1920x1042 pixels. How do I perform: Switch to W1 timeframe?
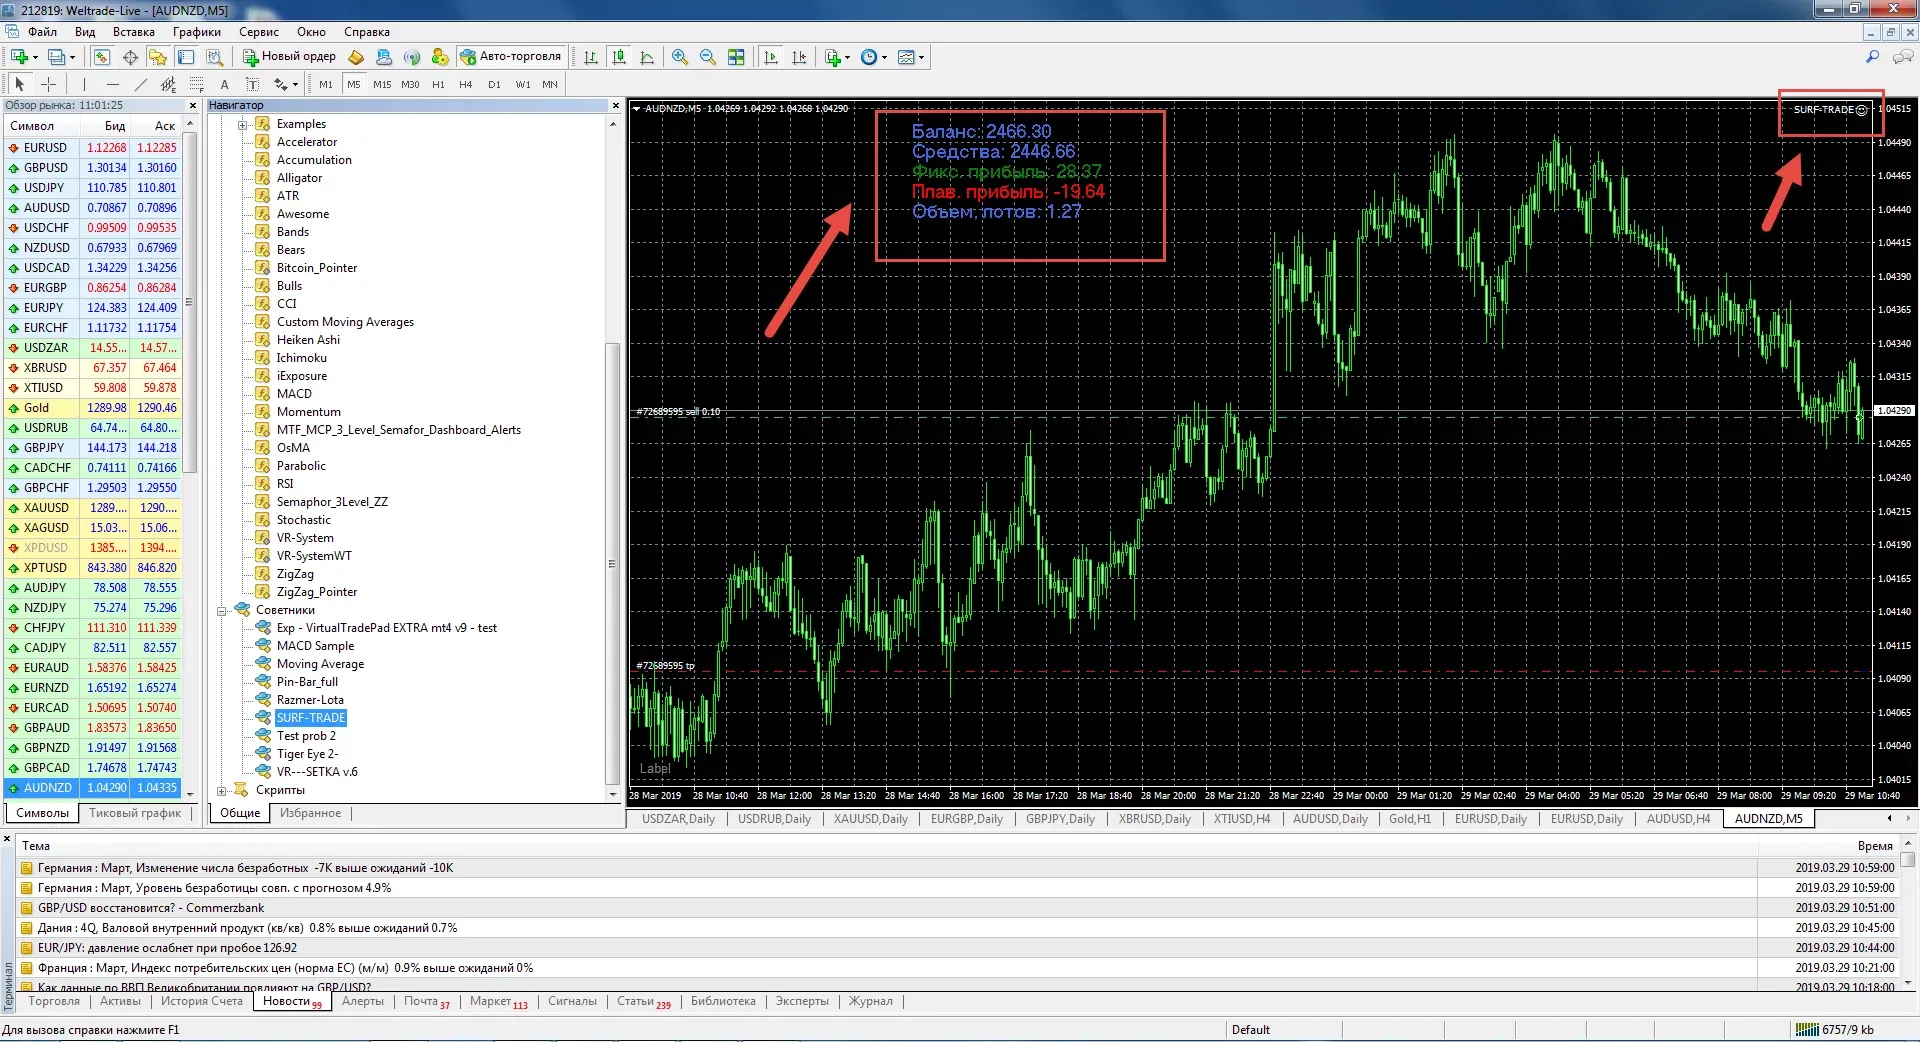(x=522, y=84)
